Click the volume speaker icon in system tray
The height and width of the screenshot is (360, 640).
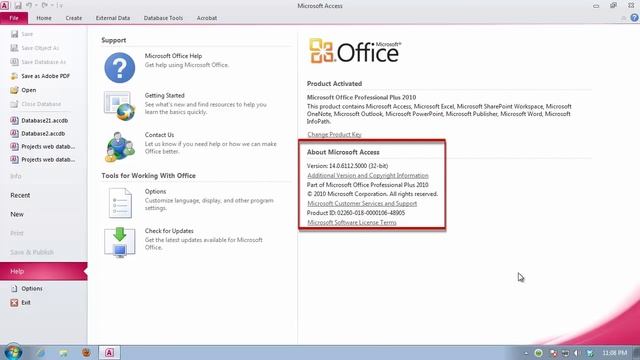pos(577,353)
